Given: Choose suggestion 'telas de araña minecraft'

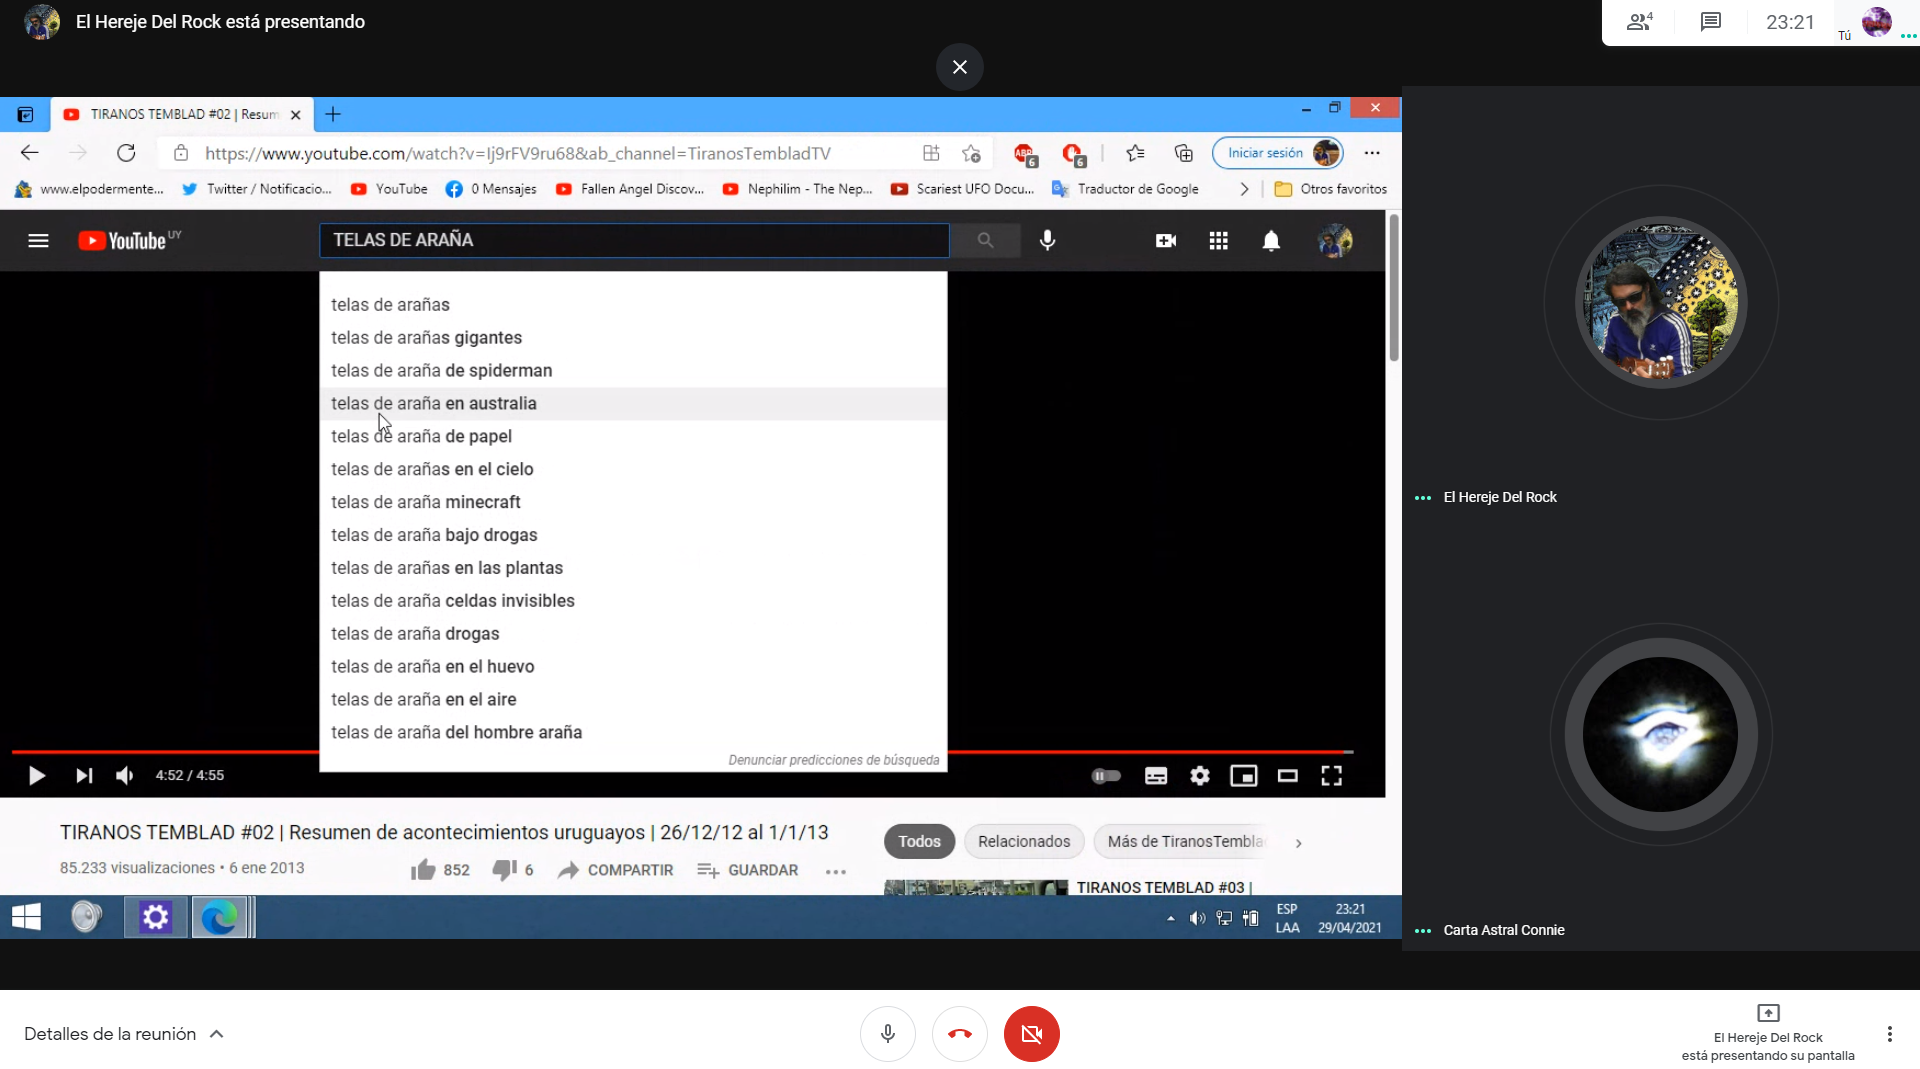Looking at the screenshot, I should 633,502.
